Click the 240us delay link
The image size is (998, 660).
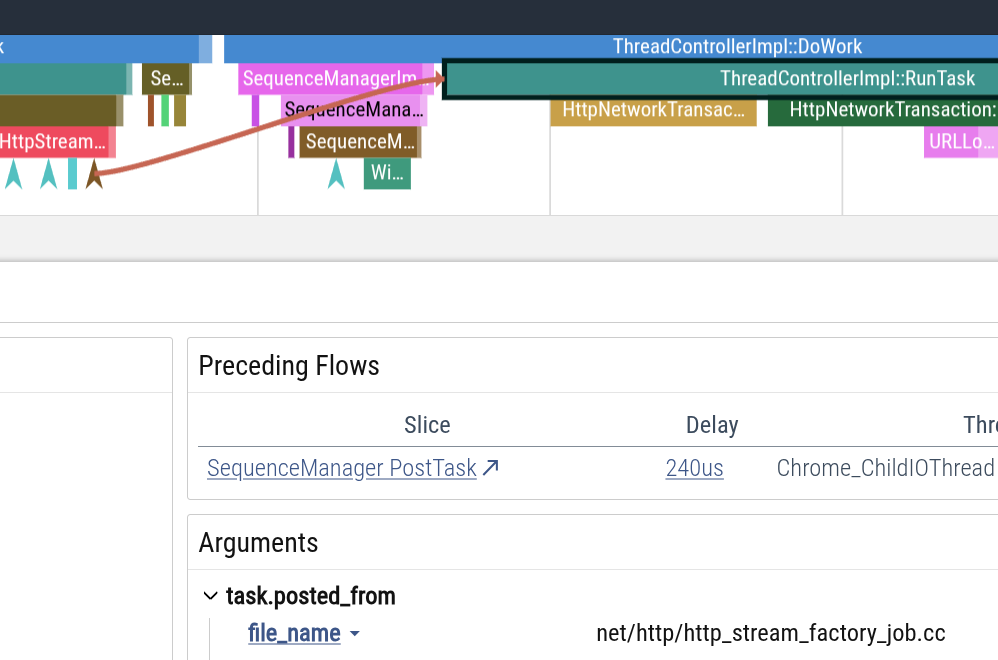pos(694,468)
